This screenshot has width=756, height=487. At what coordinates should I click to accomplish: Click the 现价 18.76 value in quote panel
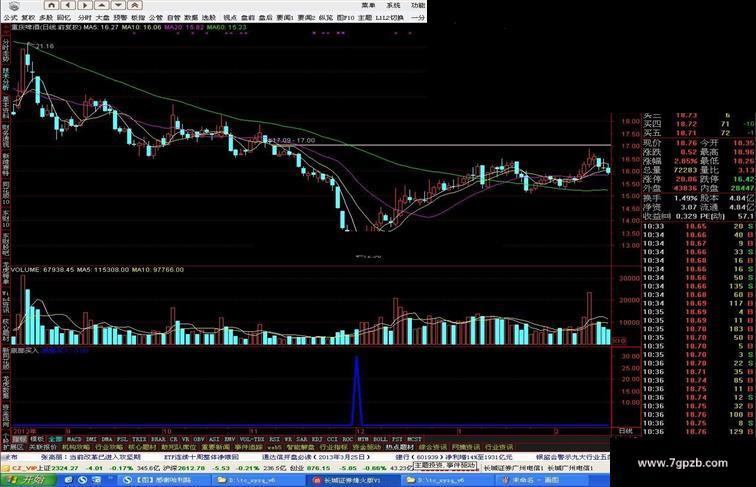click(686, 143)
